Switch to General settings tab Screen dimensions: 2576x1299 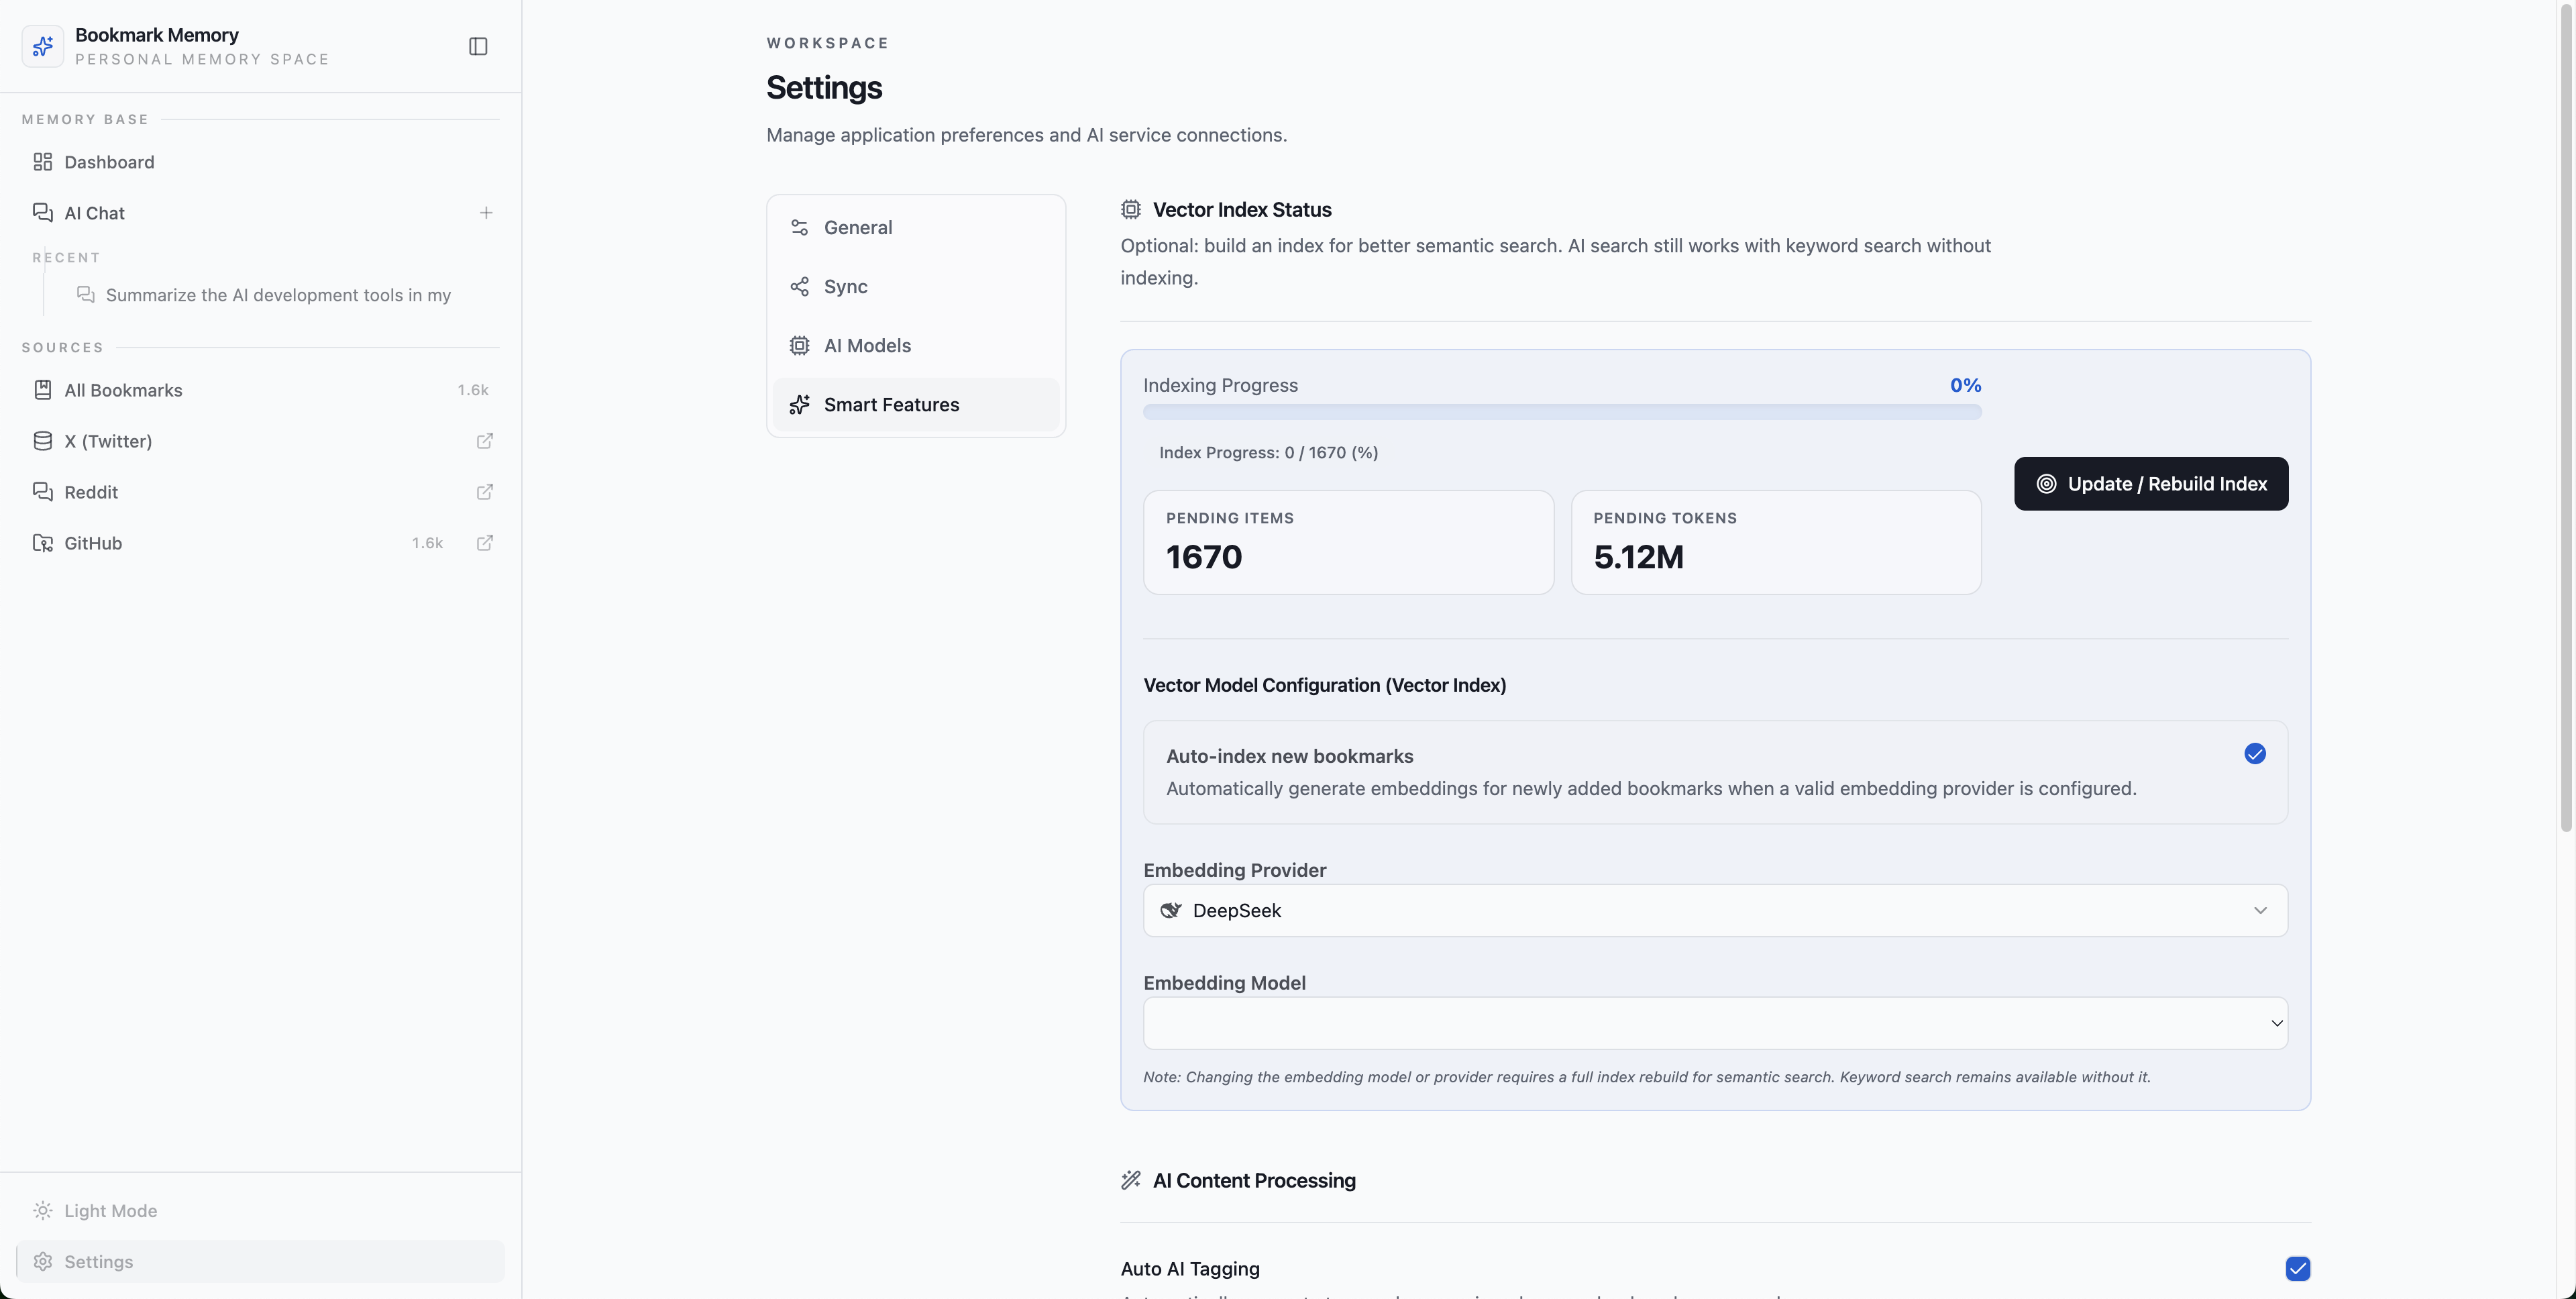[858, 228]
